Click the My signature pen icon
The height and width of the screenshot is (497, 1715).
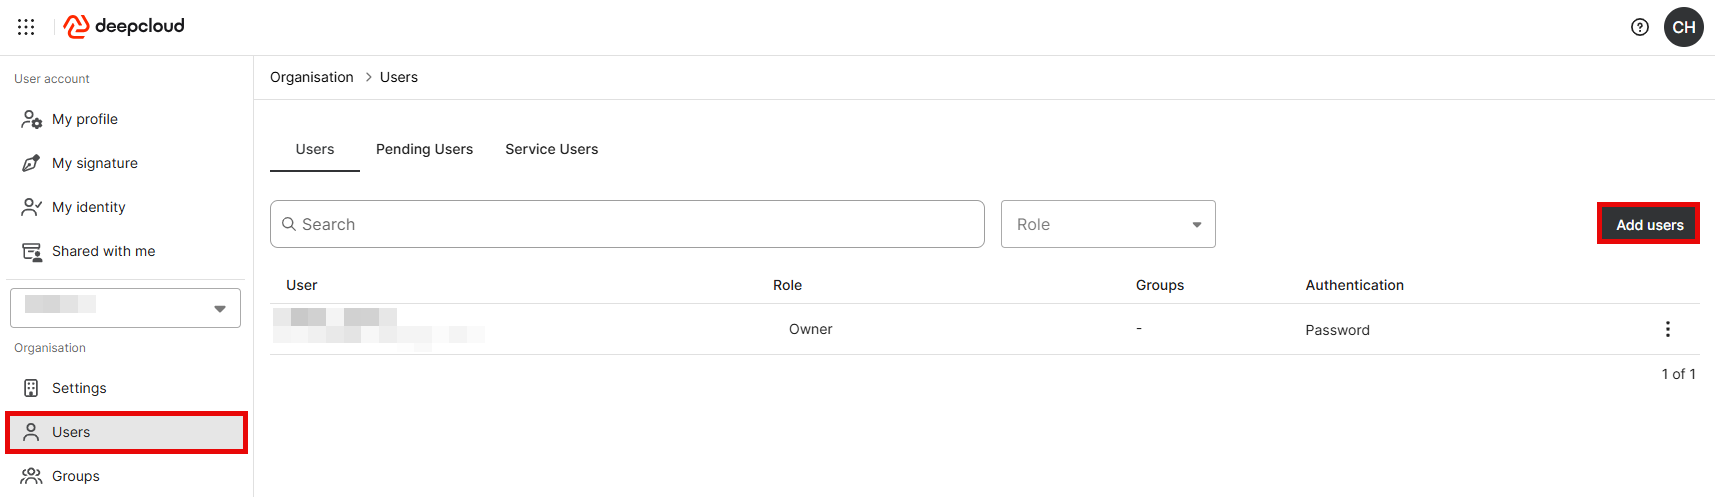(31, 163)
